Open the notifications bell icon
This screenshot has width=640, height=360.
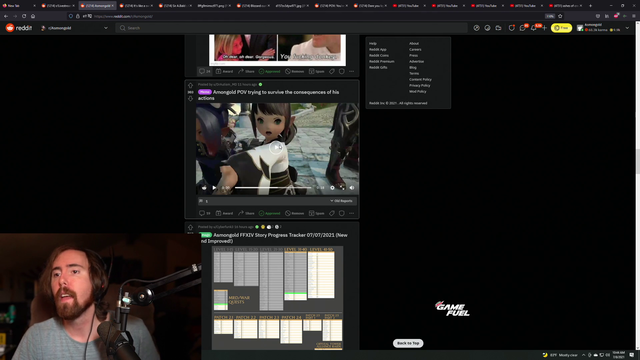point(534,28)
